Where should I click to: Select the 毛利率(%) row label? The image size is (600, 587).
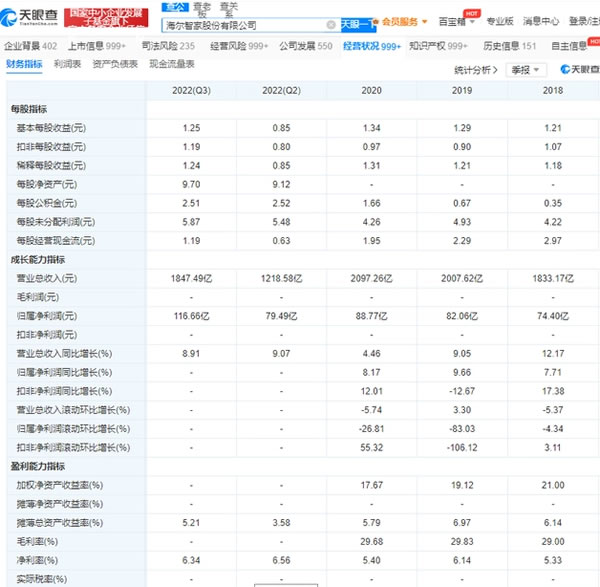point(37,541)
